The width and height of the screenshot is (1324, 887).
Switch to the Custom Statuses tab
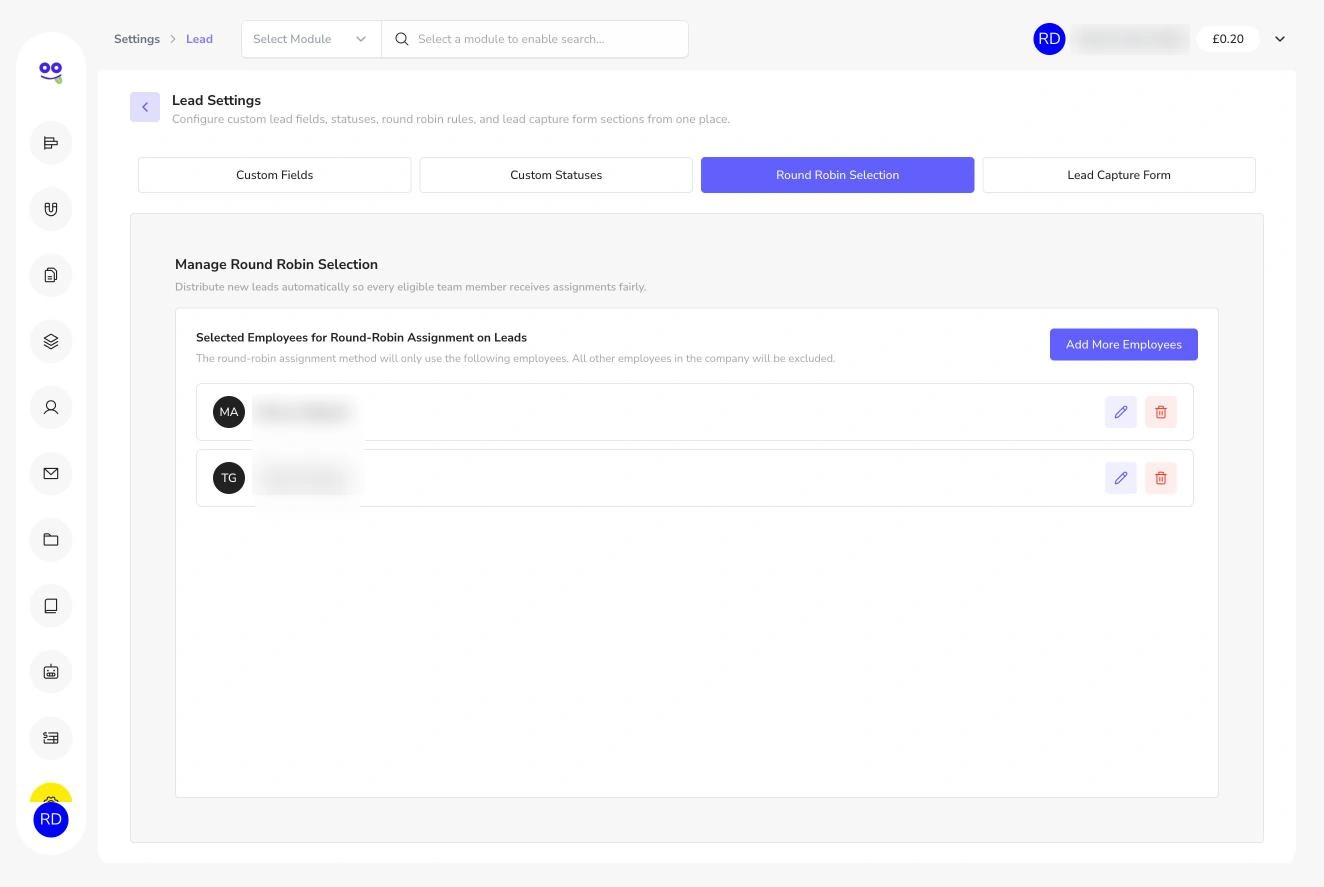coord(556,175)
